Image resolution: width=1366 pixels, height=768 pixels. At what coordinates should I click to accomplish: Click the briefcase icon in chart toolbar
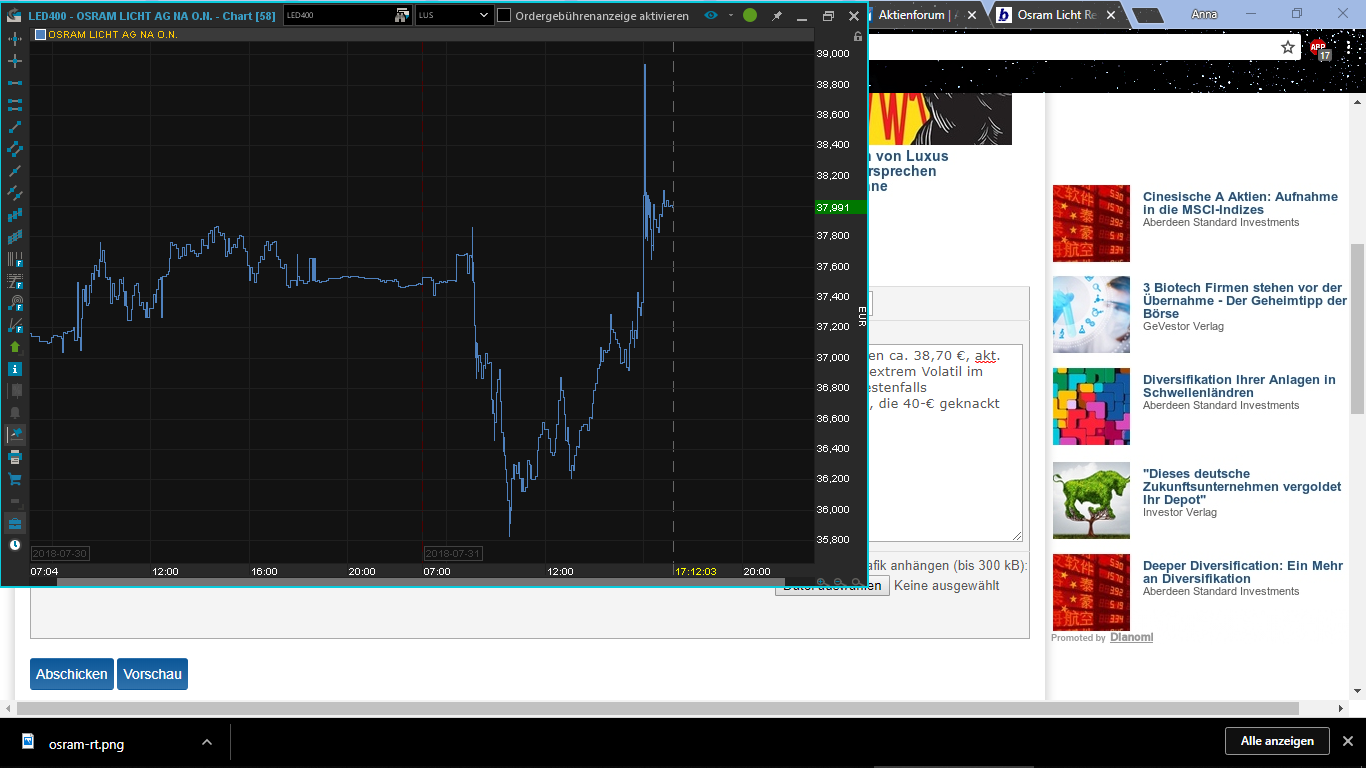[15, 523]
